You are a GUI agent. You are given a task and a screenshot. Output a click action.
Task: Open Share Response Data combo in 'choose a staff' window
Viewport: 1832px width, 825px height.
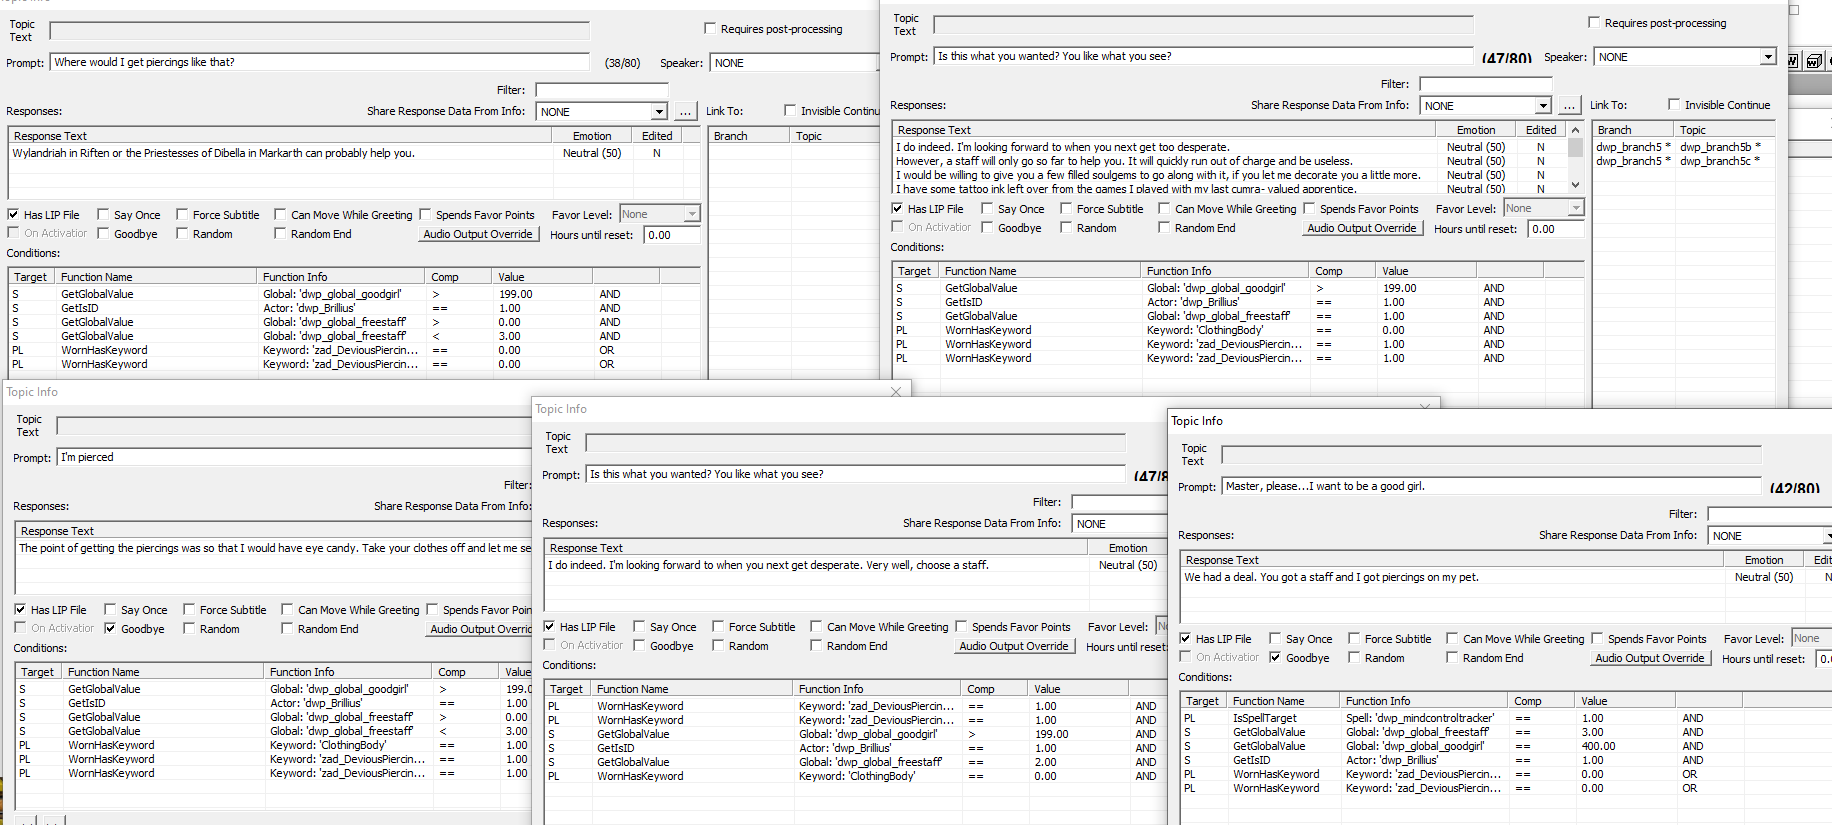pyautogui.click(x=1119, y=524)
